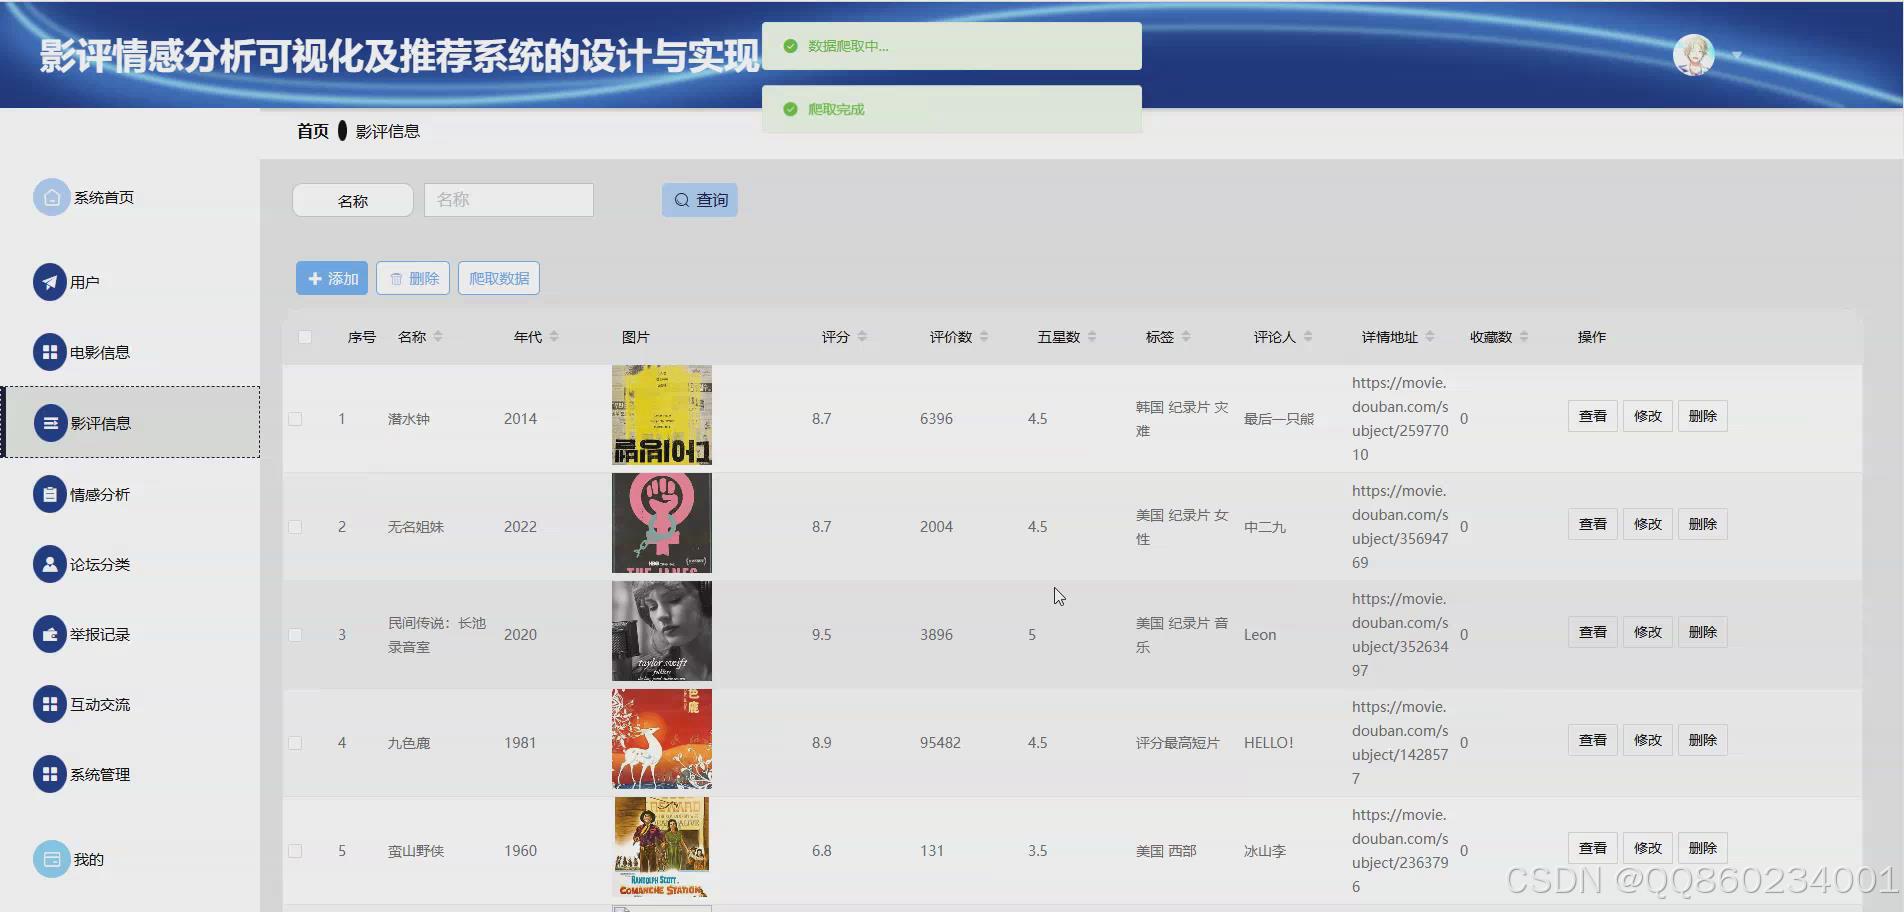
Task: Select 影评信息 in the sidebar
Action: 131,422
